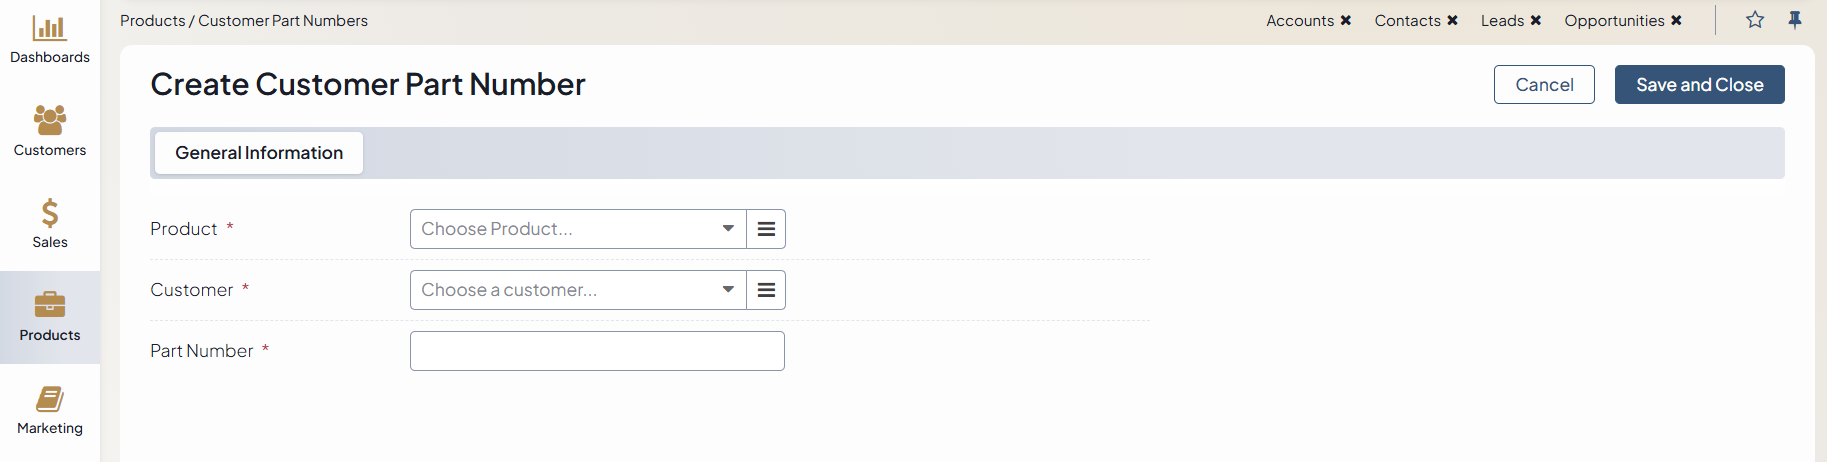
Task: Click the Cancel button
Action: click(x=1544, y=85)
